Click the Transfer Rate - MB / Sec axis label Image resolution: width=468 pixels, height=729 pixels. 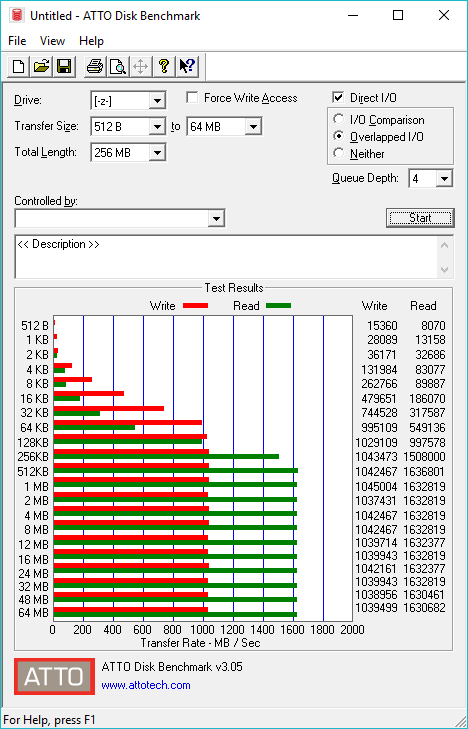point(200,643)
